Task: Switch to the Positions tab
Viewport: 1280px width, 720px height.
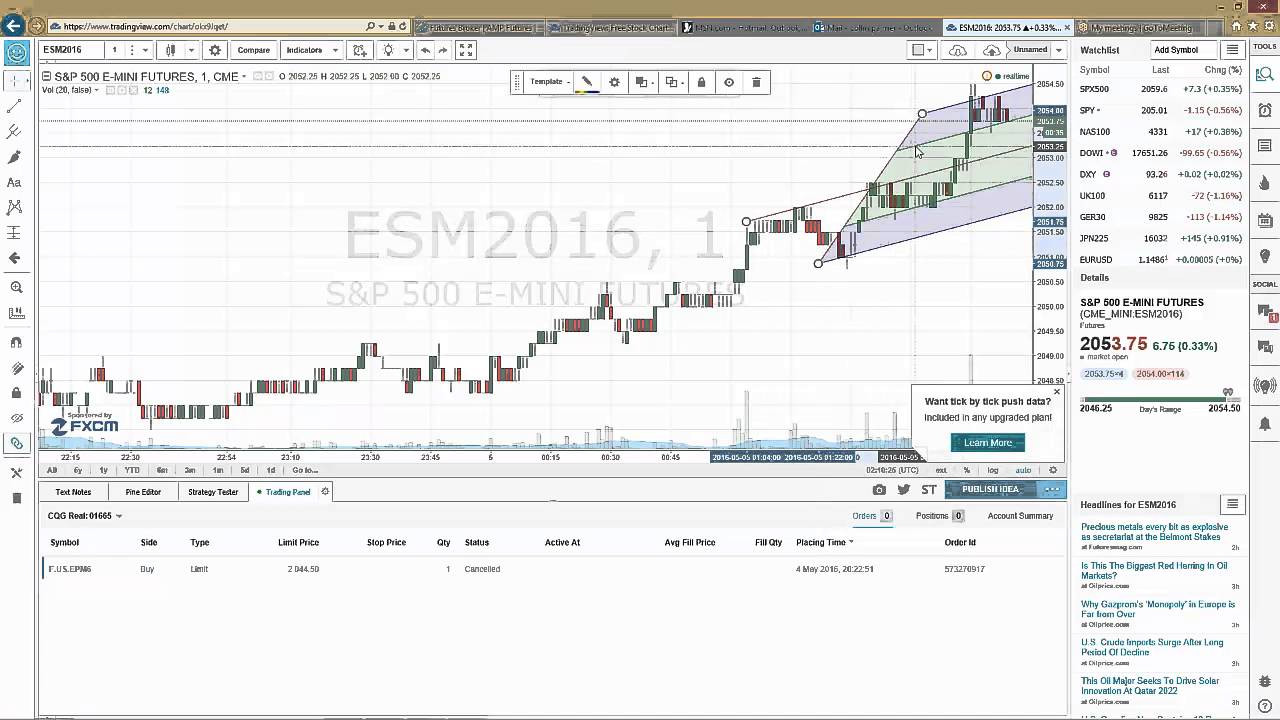Action: pyautogui.click(x=939, y=516)
